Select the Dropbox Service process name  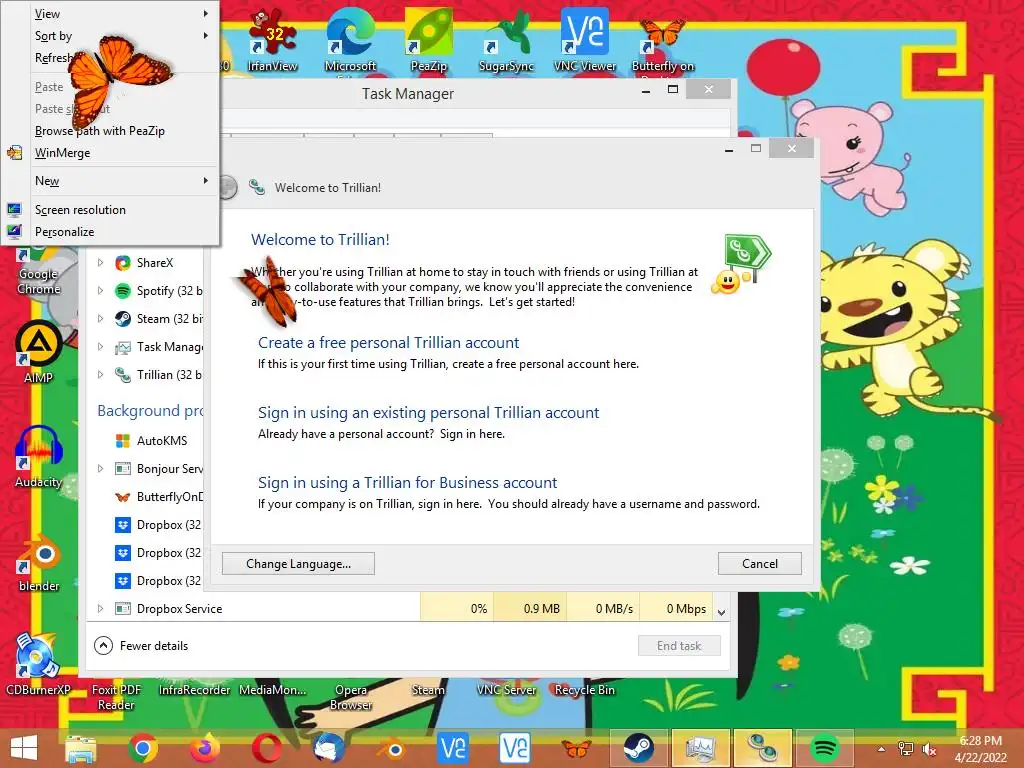[x=179, y=609]
